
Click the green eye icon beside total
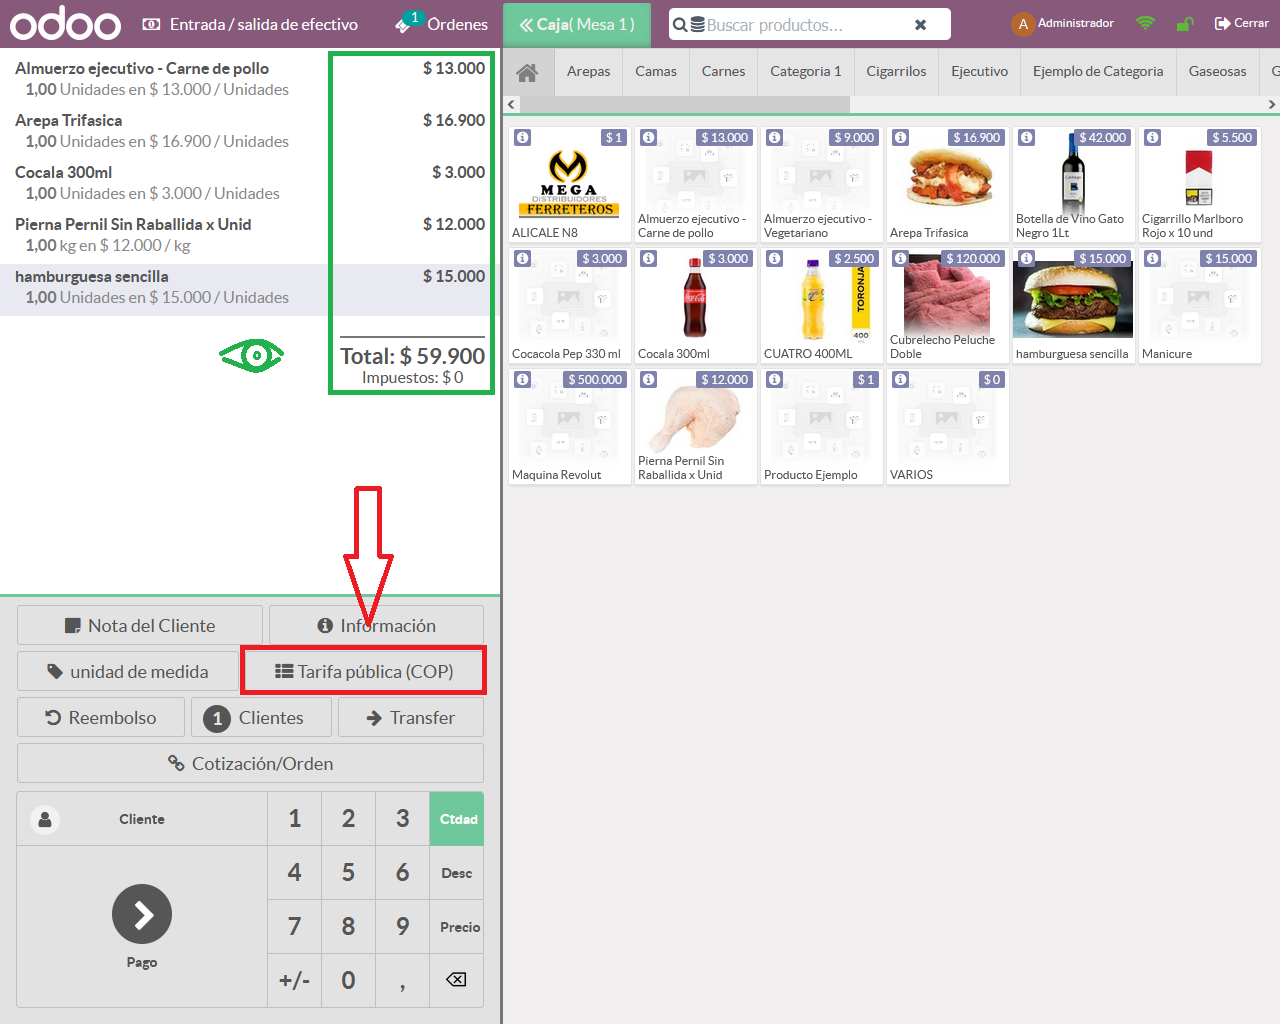pos(252,355)
